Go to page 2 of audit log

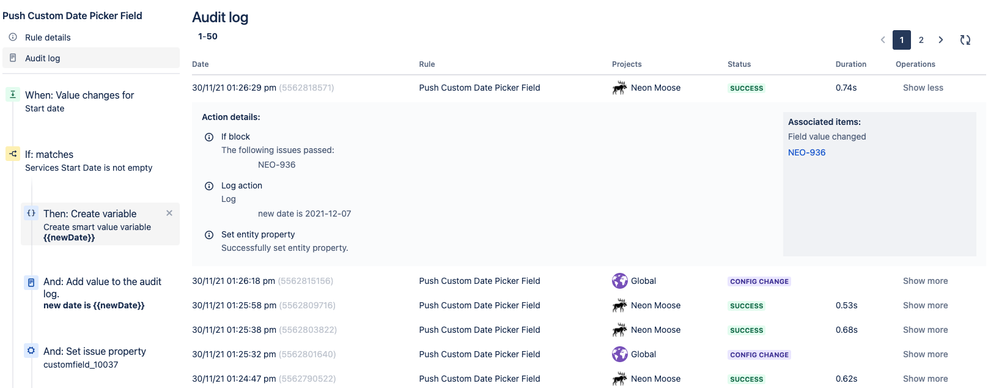click(921, 40)
